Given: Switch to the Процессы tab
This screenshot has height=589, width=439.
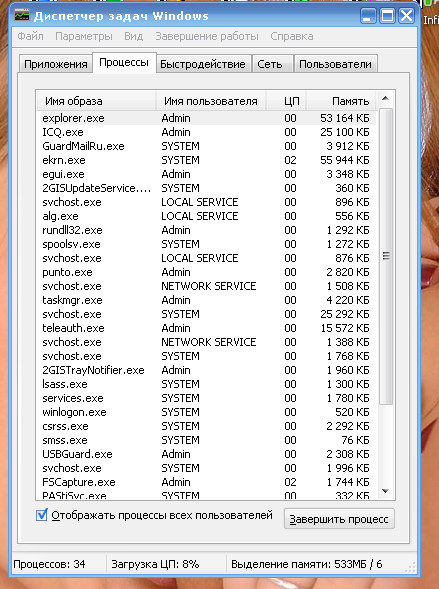Looking at the screenshot, I should click(x=124, y=62).
